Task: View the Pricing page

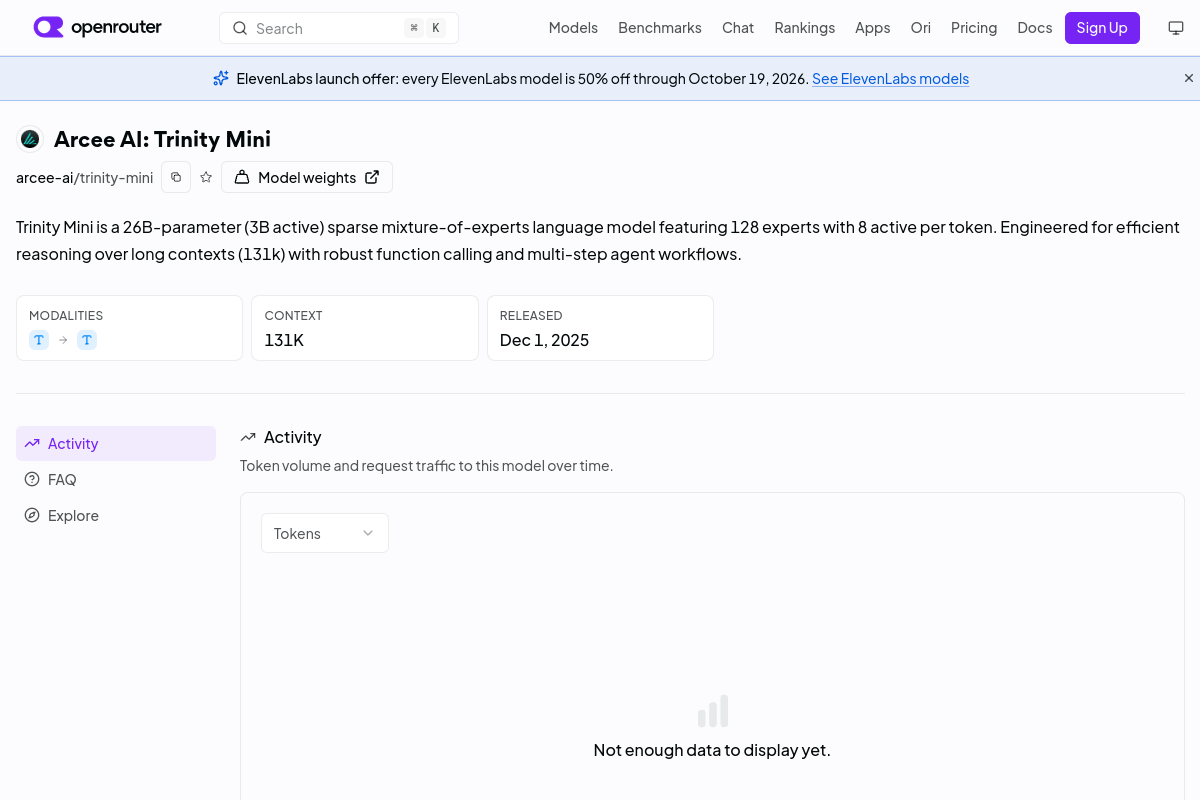Action: [974, 28]
